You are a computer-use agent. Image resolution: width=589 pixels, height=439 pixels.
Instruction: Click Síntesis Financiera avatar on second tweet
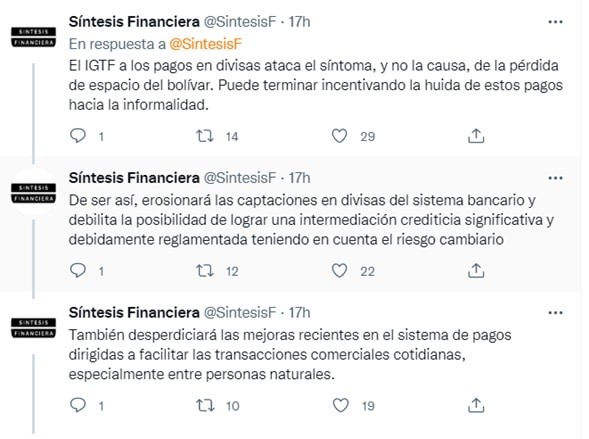pyautogui.click(x=33, y=193)
